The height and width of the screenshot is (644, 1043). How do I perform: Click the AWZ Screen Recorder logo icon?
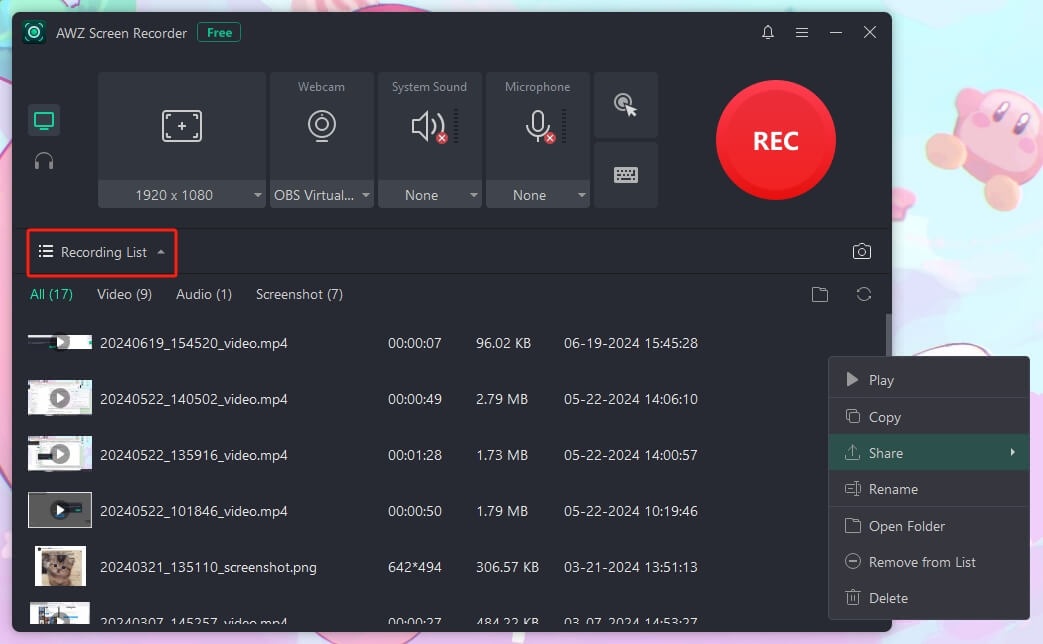point(34,32)
